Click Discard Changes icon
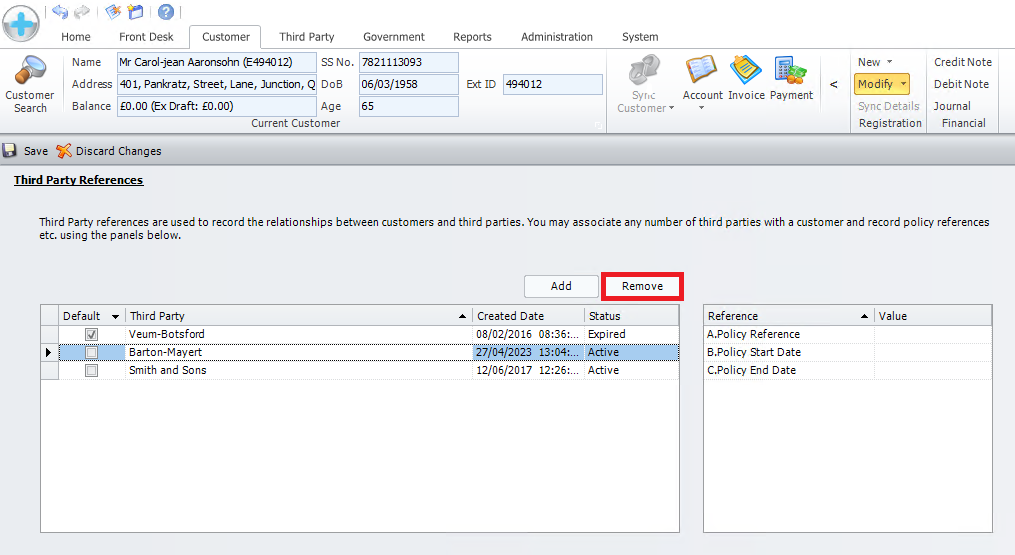The height and width of the screenshot is (555, 1015). 64,151
